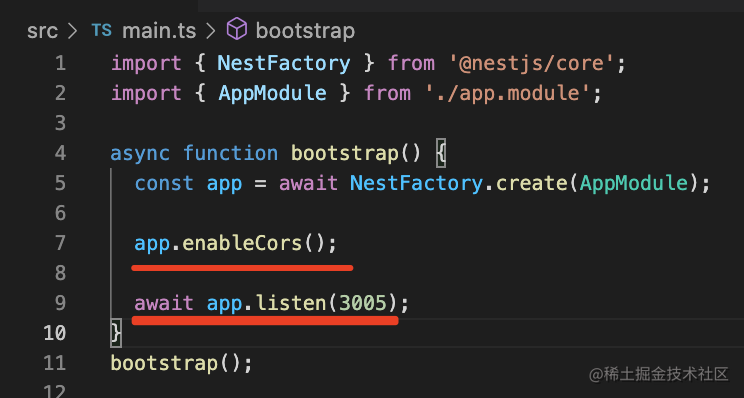Select main.ts in the breadcrumb
Image resolution: width=744 pixels, height=398 pixels.
159,31
